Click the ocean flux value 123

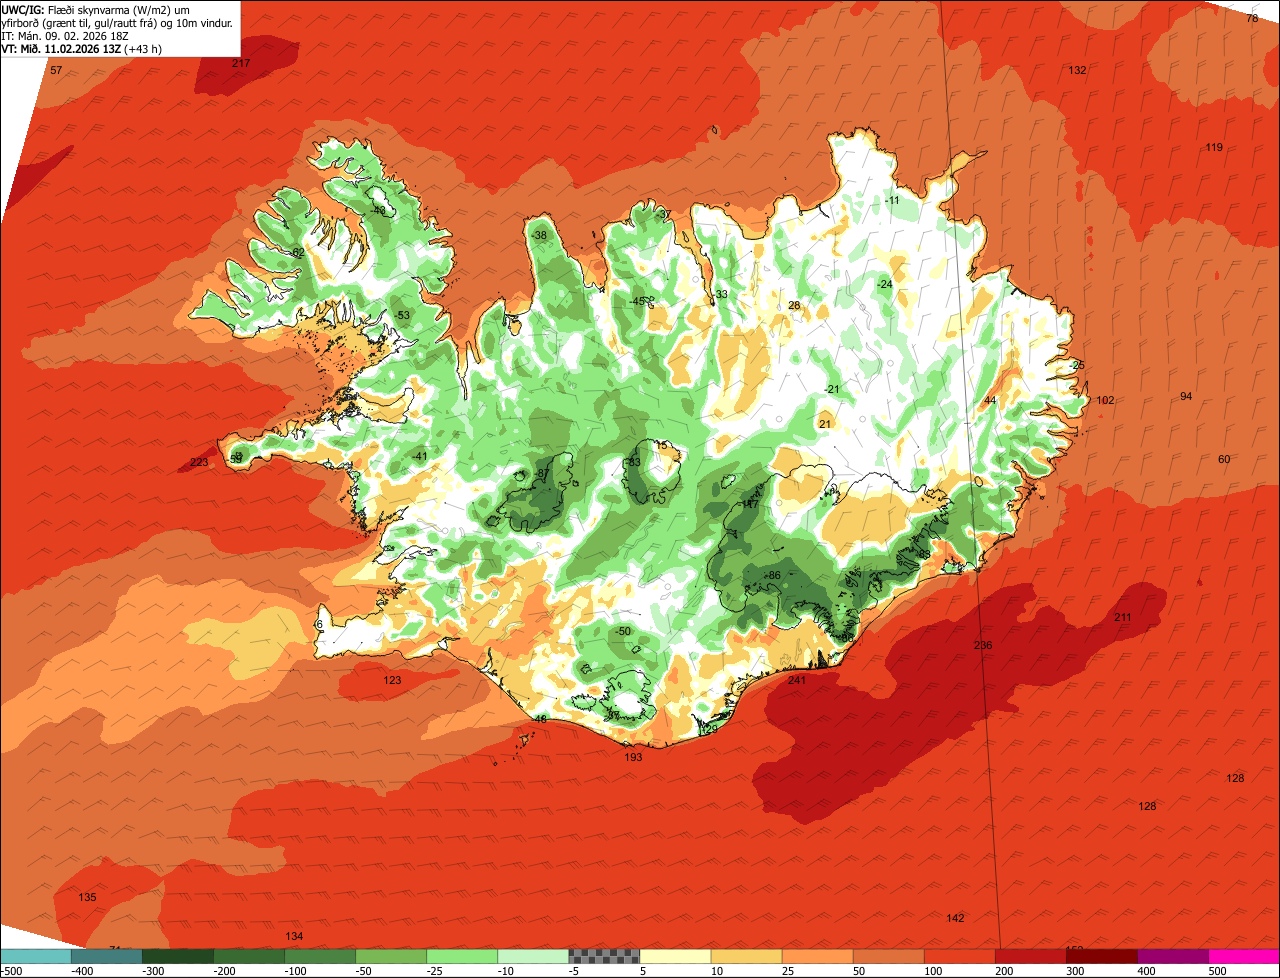pyautogui.click(x=392, y=681)
